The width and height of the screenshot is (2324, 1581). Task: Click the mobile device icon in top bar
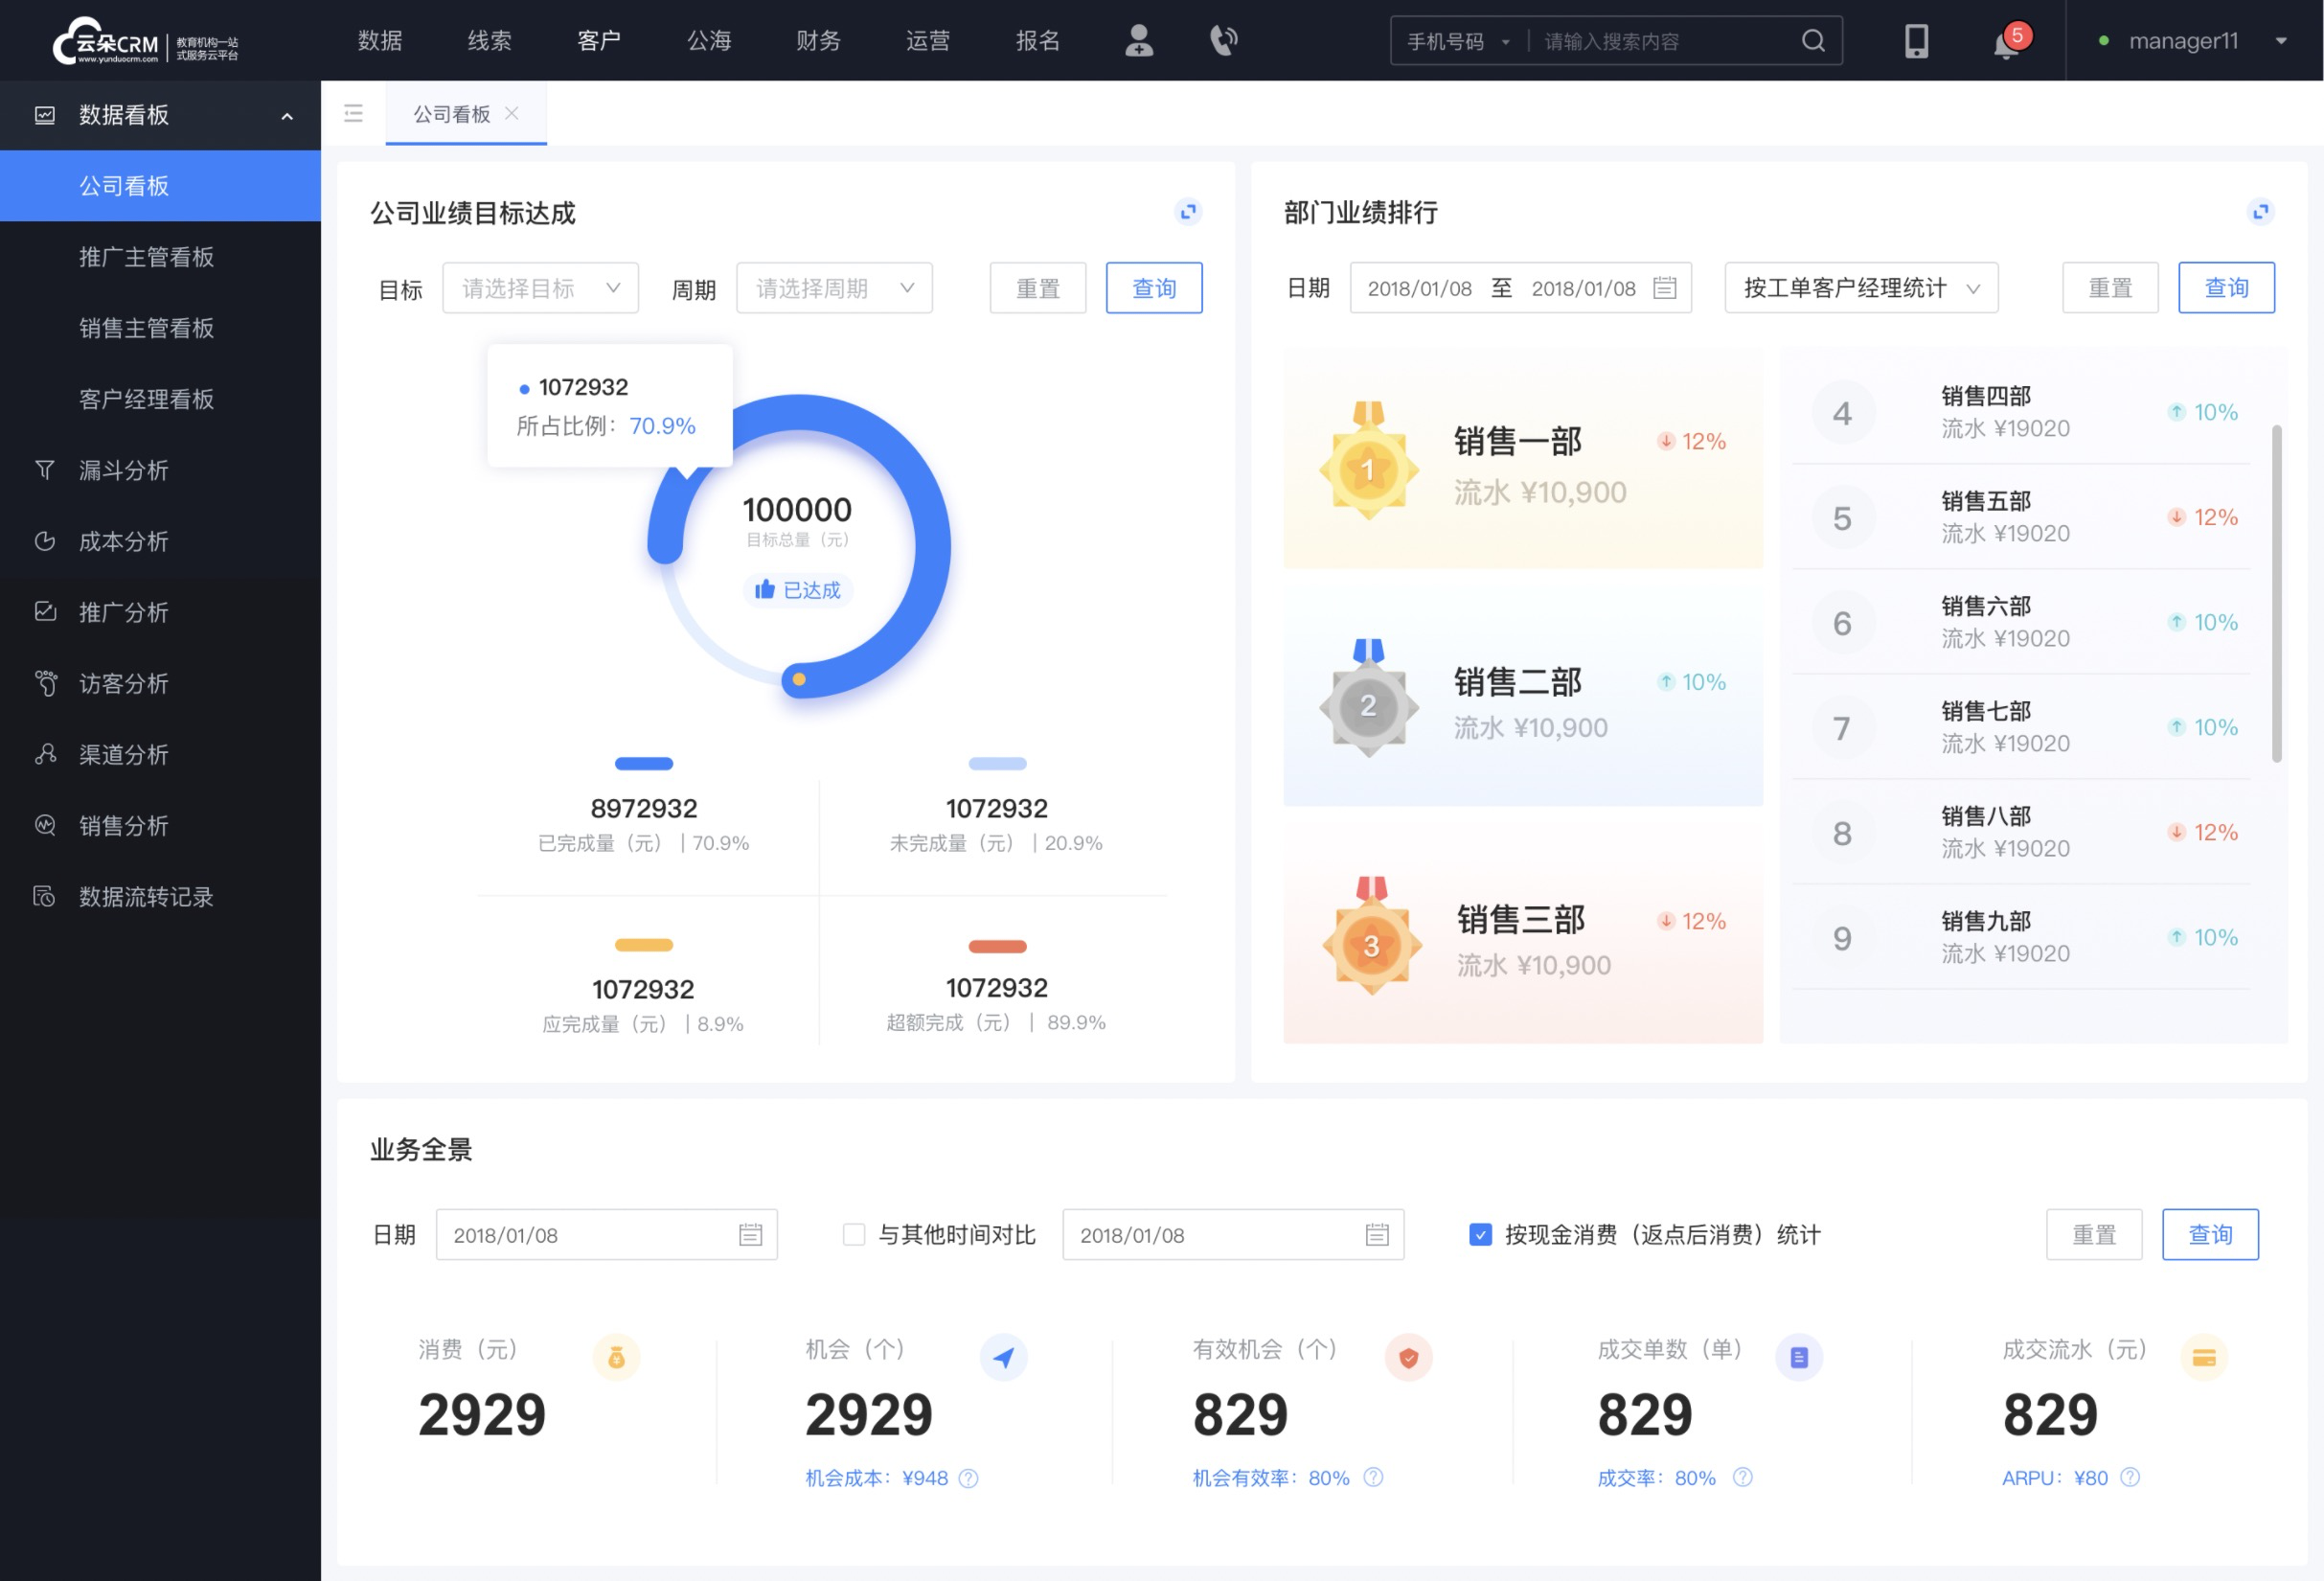[1915, 40]
